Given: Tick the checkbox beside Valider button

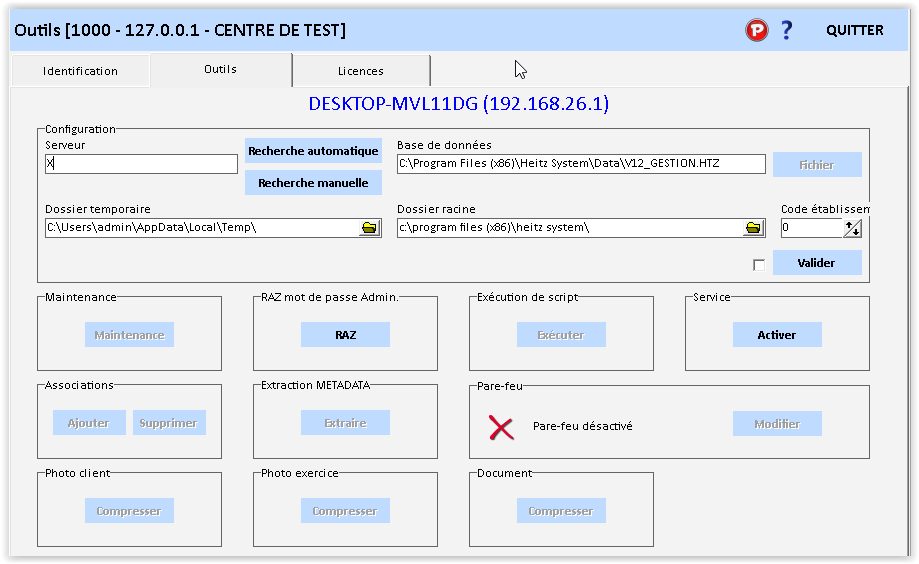Looking at the screenshot, I should click(759, 265).
